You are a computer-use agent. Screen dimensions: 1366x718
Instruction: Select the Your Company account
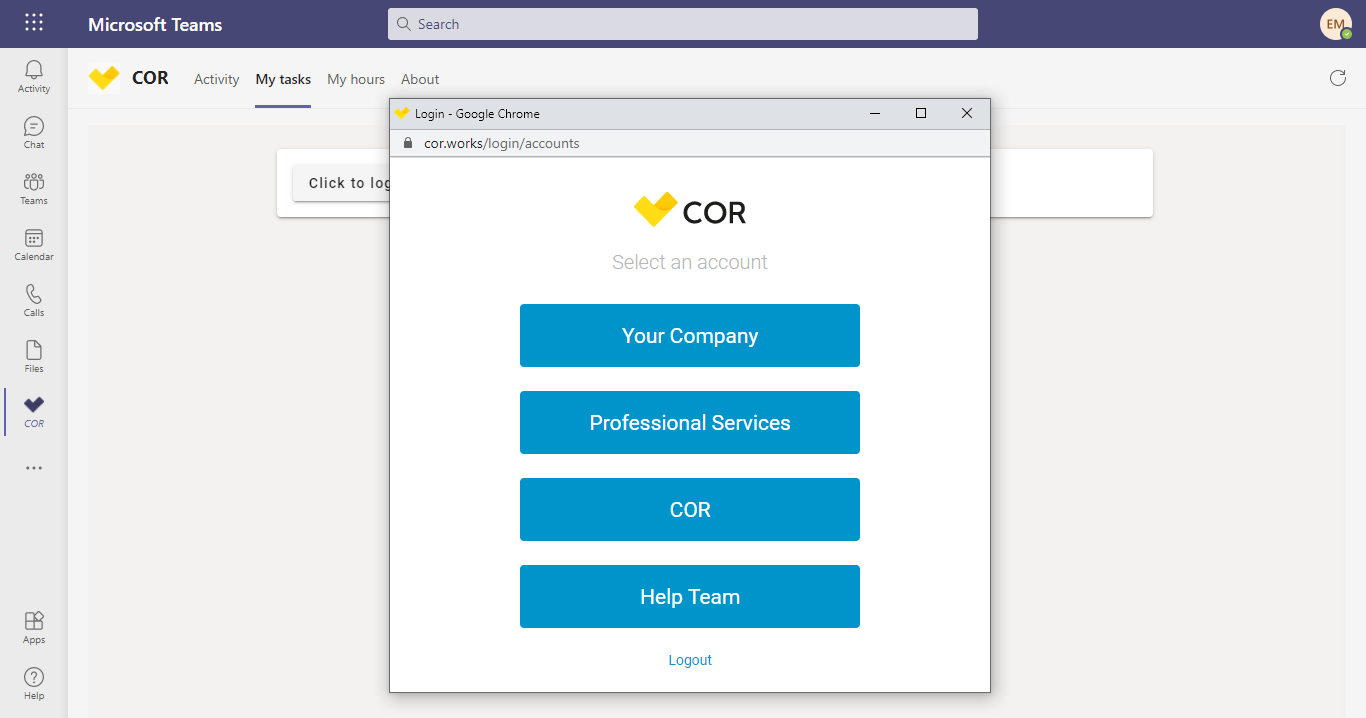[690, 336]
